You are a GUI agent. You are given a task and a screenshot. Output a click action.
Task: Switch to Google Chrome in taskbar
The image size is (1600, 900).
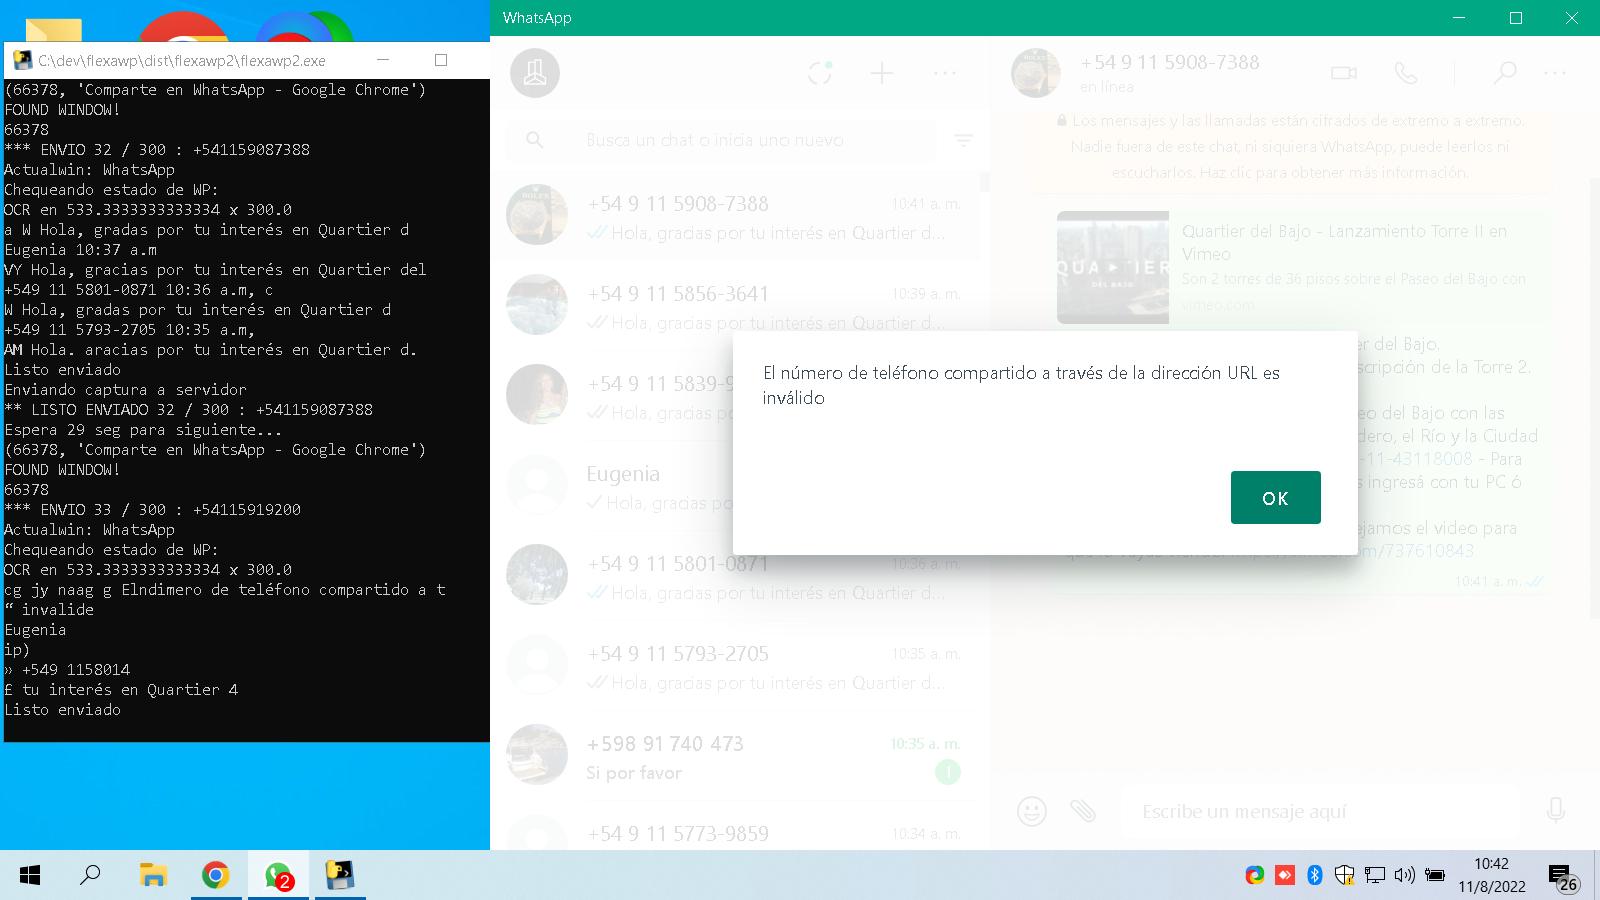pos(215,876)
